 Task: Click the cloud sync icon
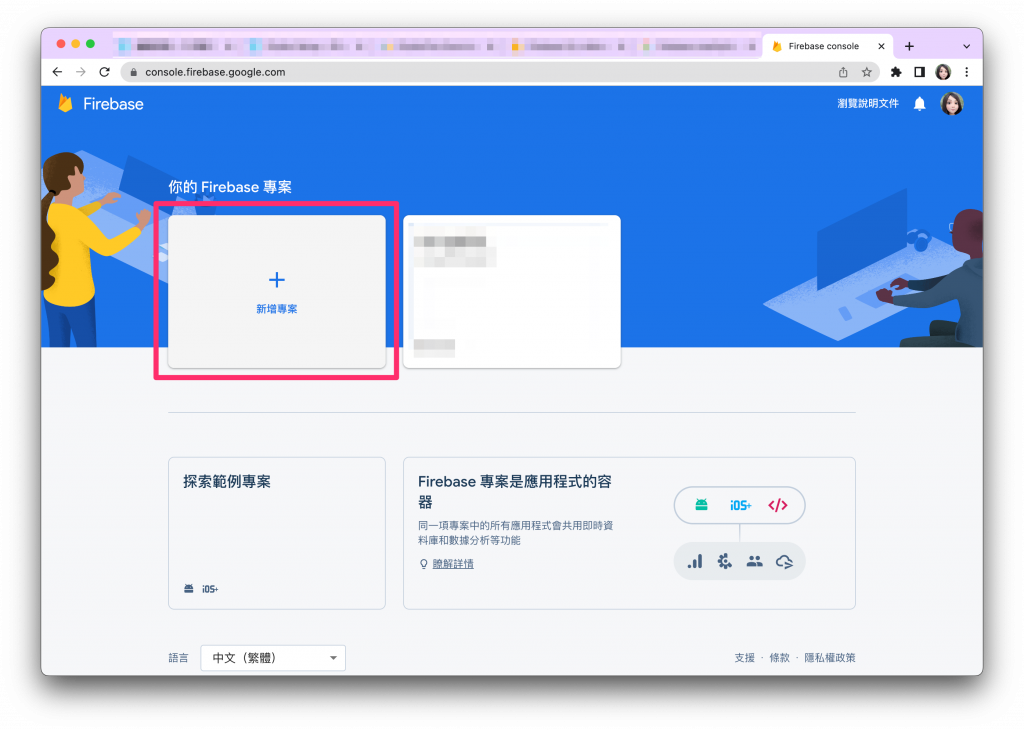[784, 561]
